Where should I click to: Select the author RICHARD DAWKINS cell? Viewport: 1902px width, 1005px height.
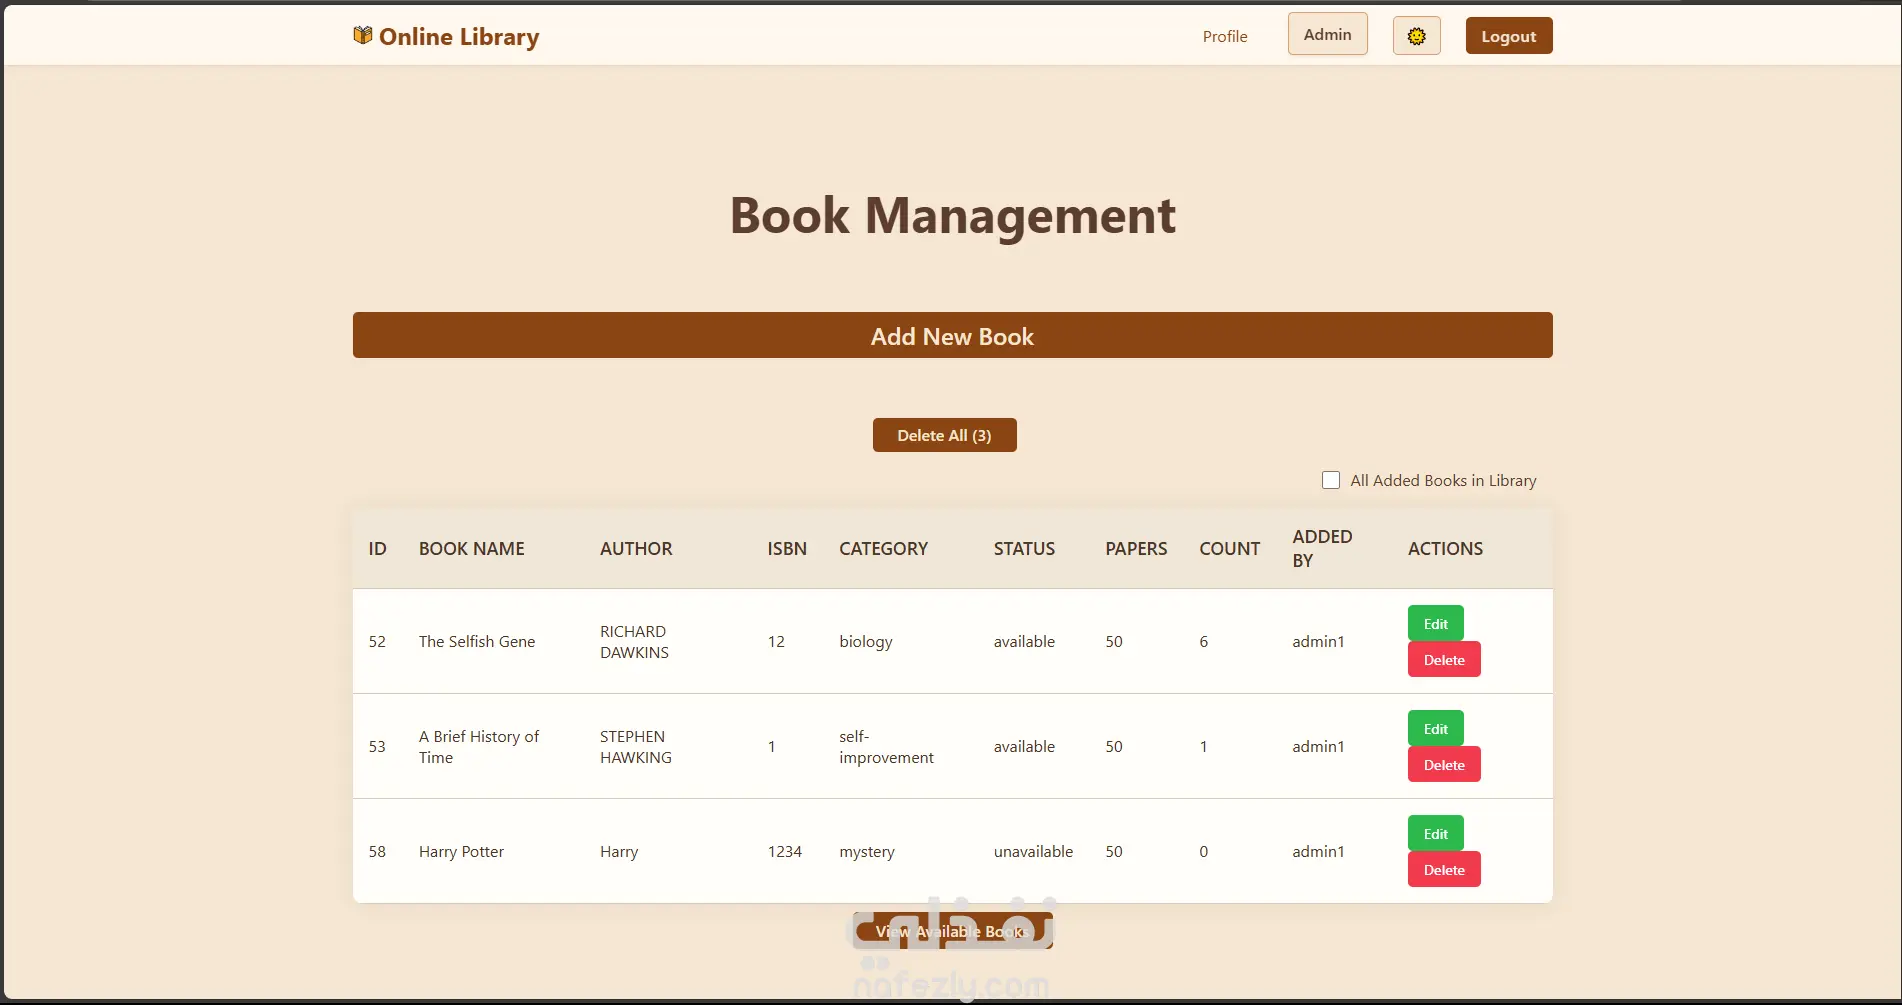634,641
